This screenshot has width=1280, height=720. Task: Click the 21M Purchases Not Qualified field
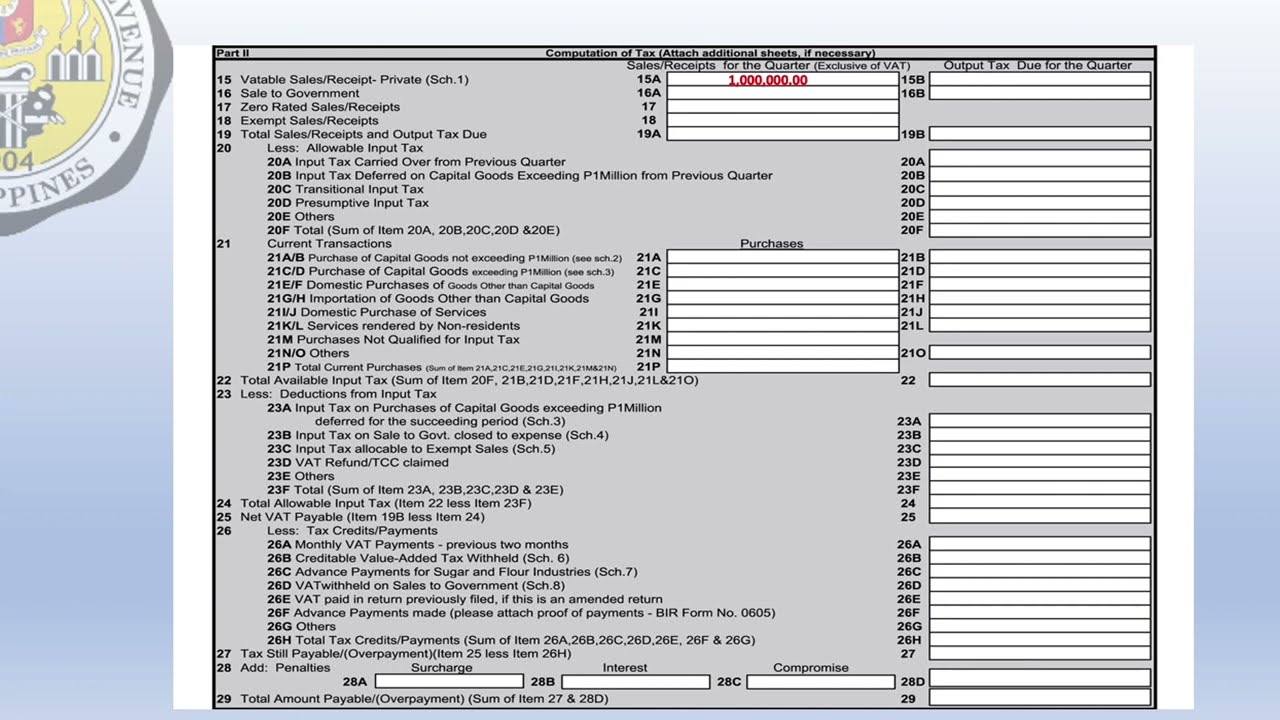783,339
